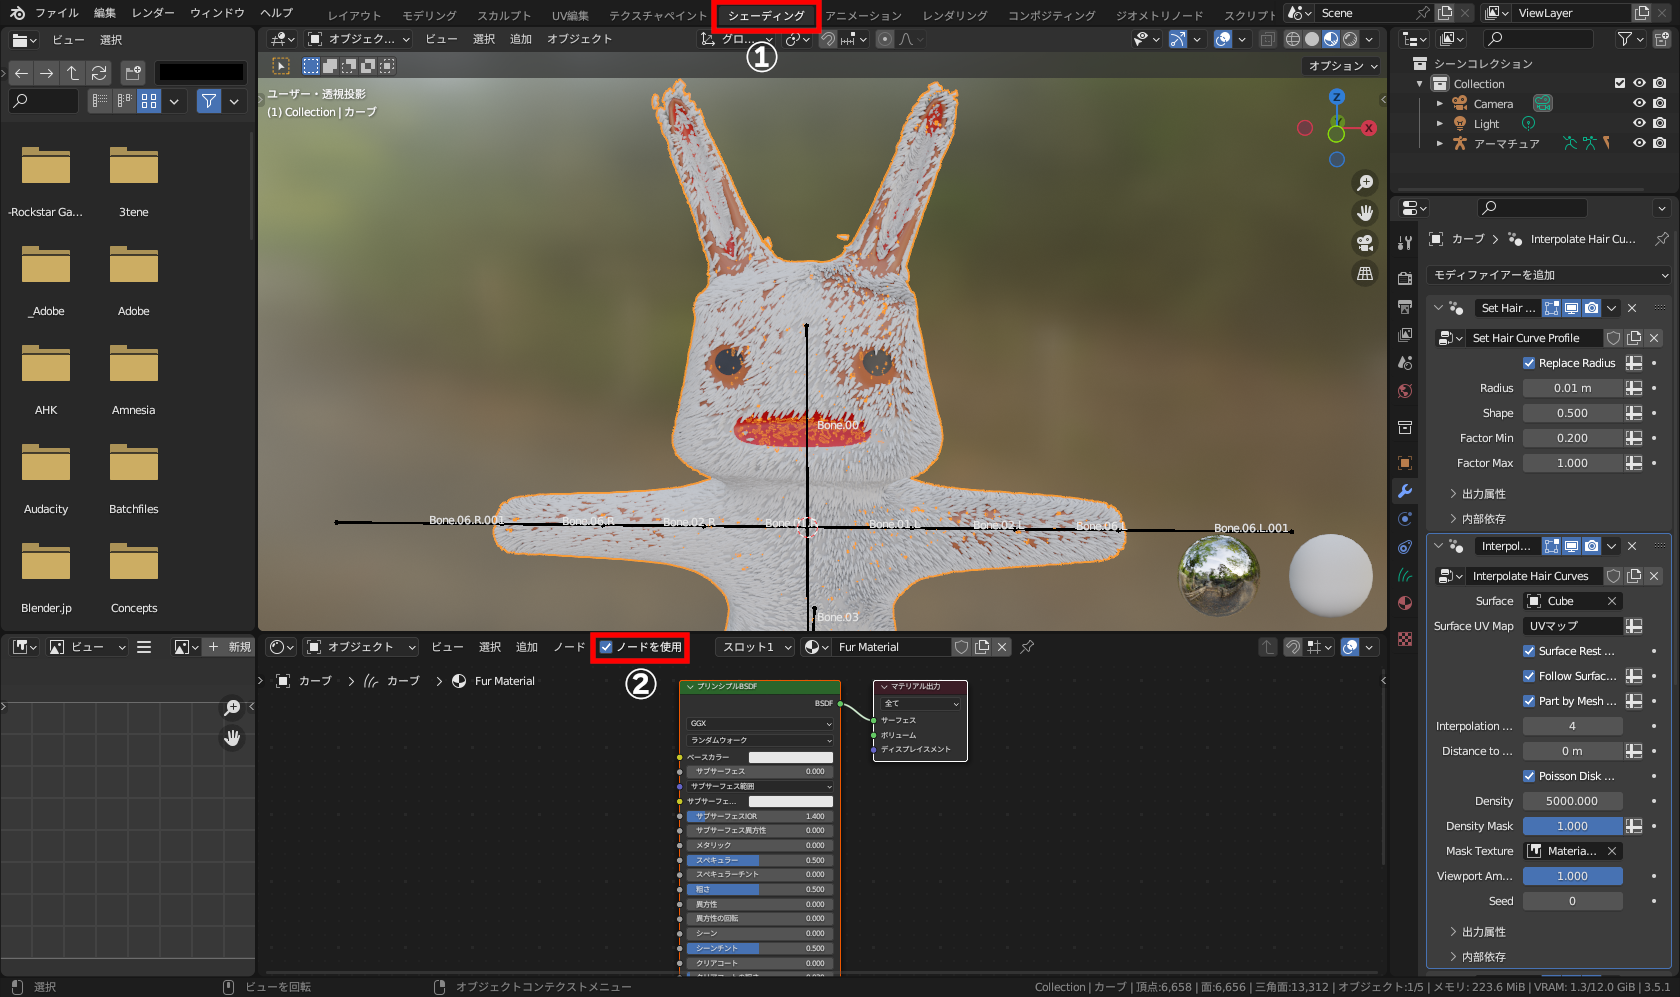The height and width of the screenshot is (997, 1680).
Task: Click the viewport zoom magnifier icon
Action: click(x=1364, y=183)
